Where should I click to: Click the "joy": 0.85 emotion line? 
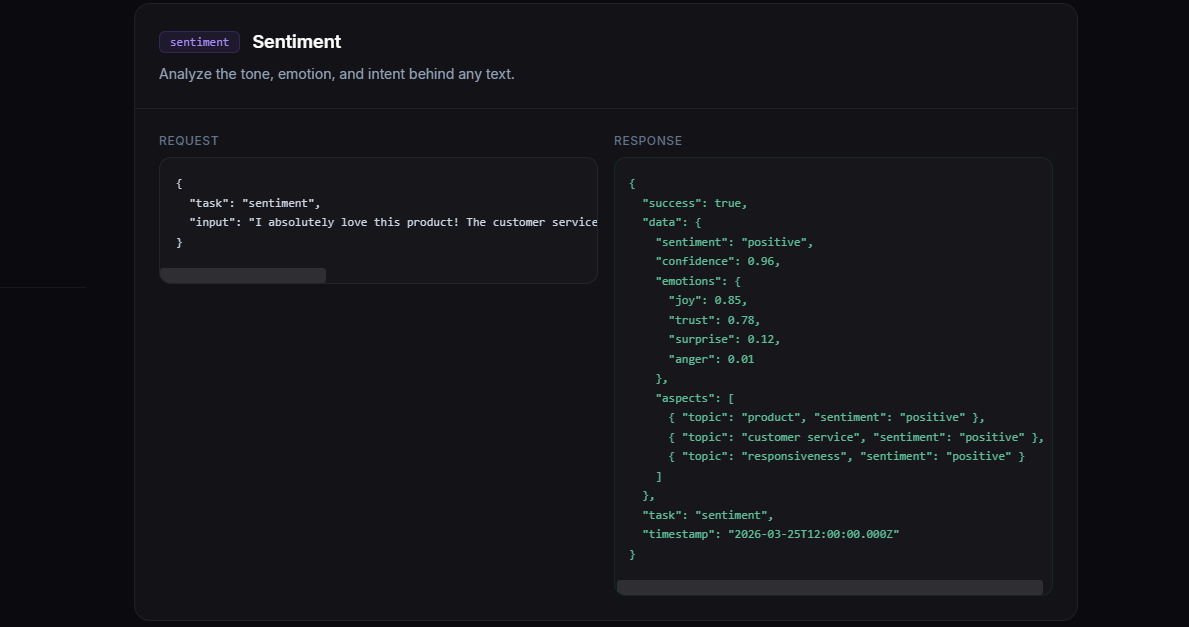pyautogui.click(x=707, y=300)
